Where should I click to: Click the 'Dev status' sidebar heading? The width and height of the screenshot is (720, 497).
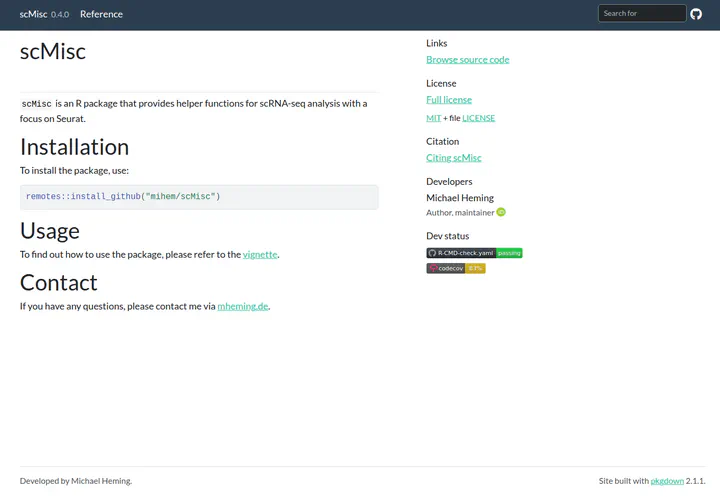click(448, 236)
